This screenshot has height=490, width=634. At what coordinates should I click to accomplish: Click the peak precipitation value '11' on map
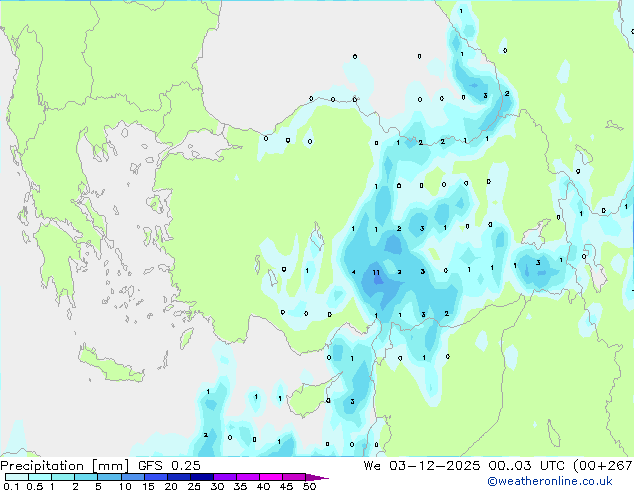[x=376, y=272]
